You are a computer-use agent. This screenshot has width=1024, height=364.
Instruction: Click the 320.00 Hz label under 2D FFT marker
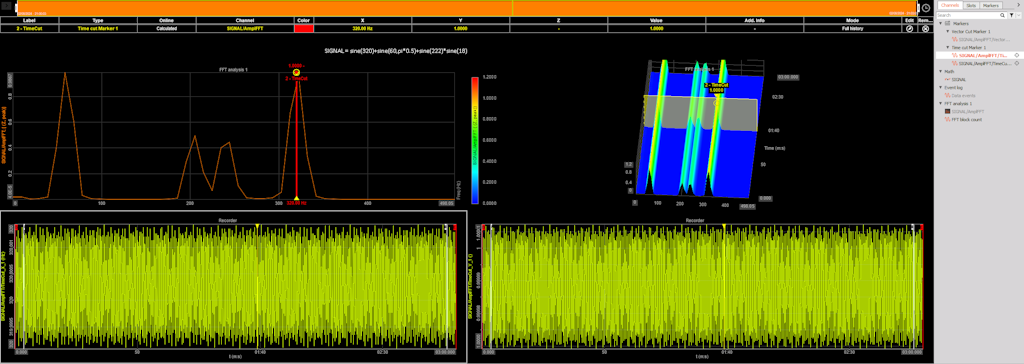click(x=296, y=203)
